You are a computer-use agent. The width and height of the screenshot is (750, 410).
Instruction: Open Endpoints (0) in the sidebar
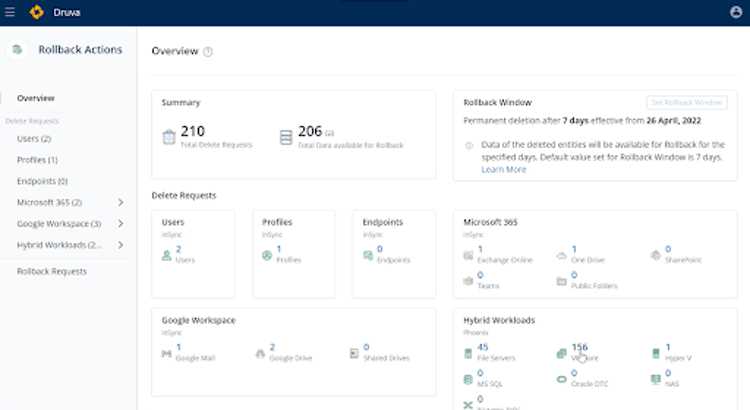coord(42,181)
